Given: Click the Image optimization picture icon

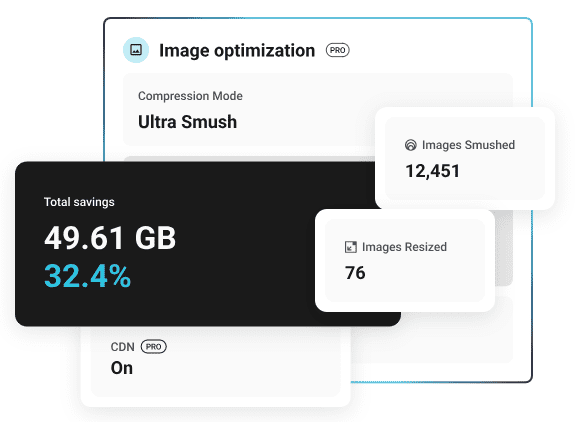Looking at the screenshot, I should click(136, 50).
